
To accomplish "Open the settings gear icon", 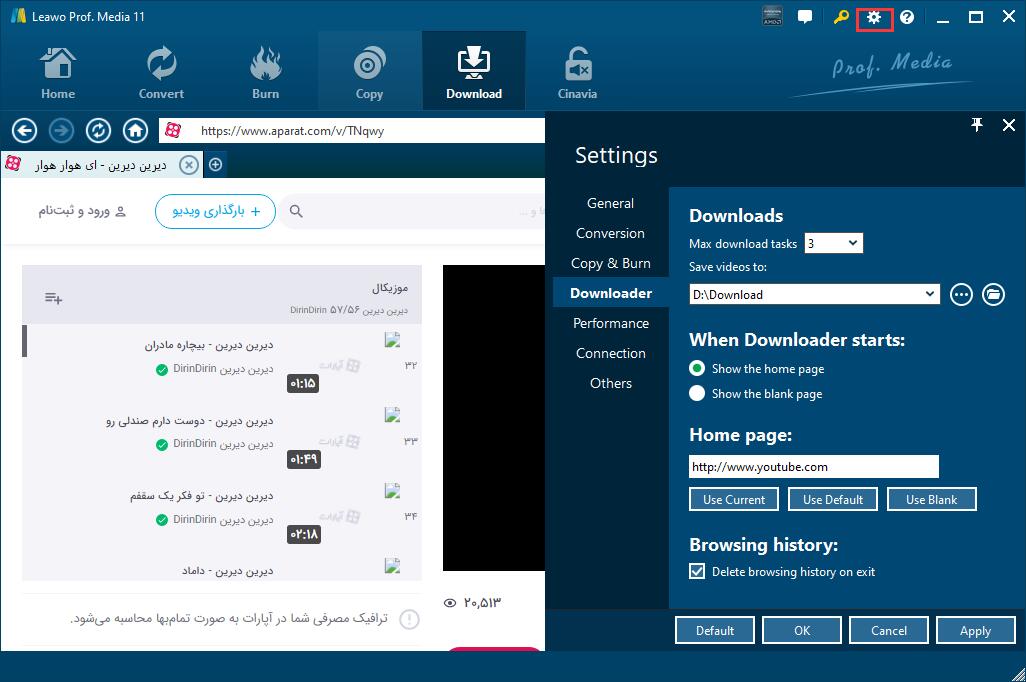I will pyautogui.click(x=874, y=17).
